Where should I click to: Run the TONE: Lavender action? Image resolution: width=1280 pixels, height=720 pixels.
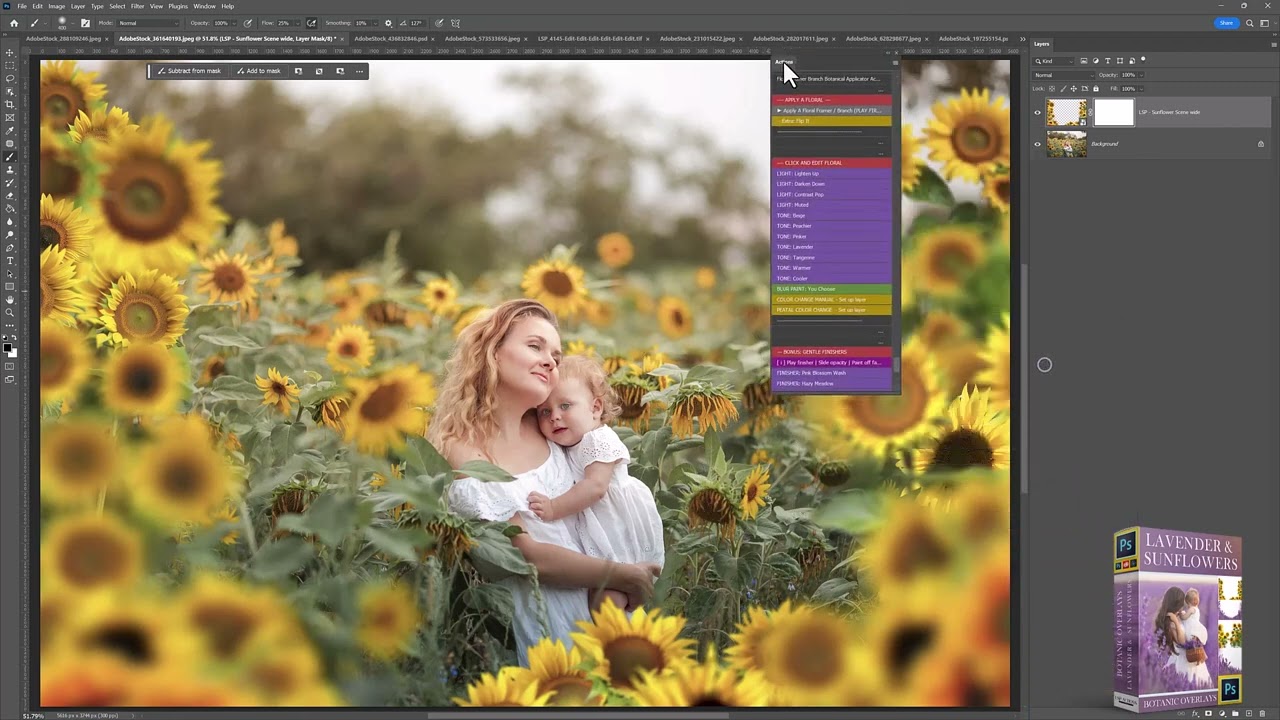point(831,247)
